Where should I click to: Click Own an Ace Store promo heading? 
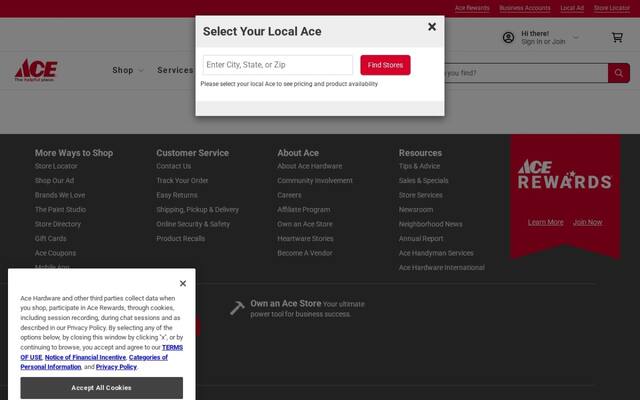[x=286, y=304]
